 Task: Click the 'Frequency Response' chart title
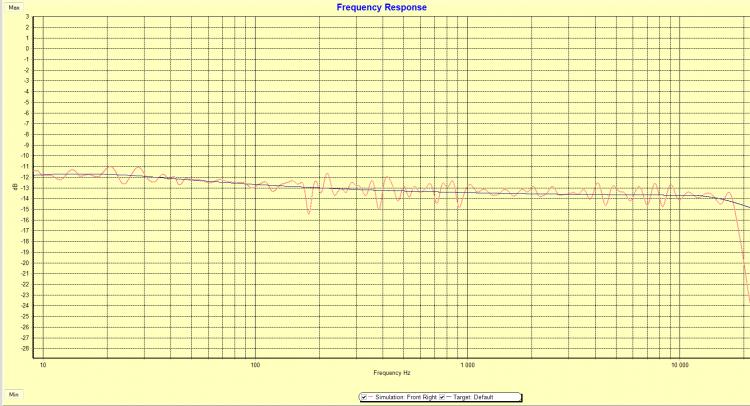tap(381, 7)
